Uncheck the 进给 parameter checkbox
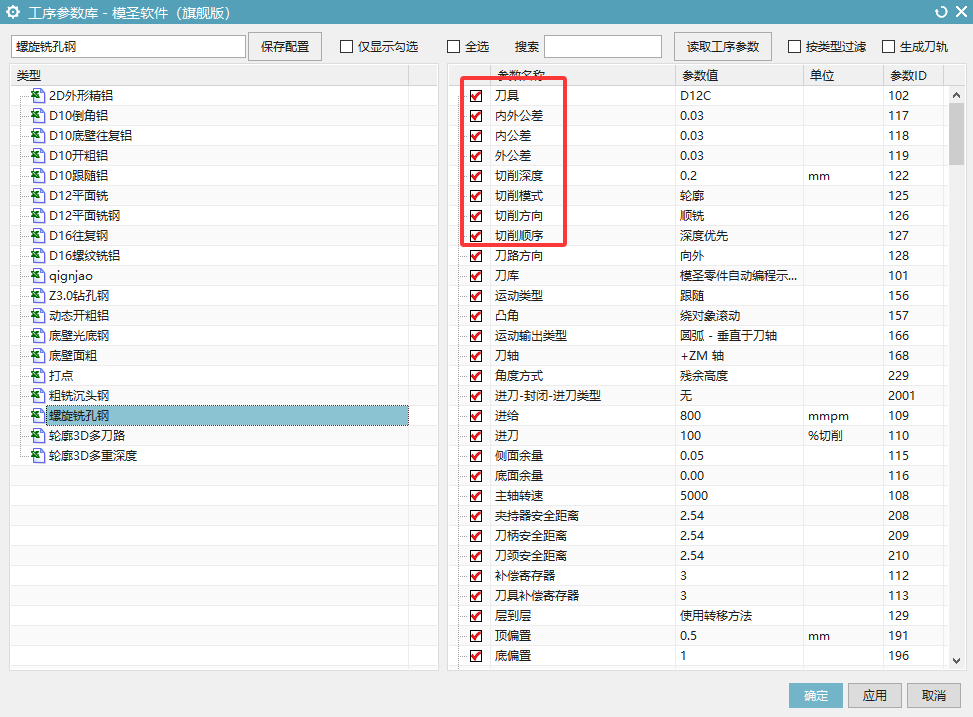 pyautogui.click(x=476, y=416)
